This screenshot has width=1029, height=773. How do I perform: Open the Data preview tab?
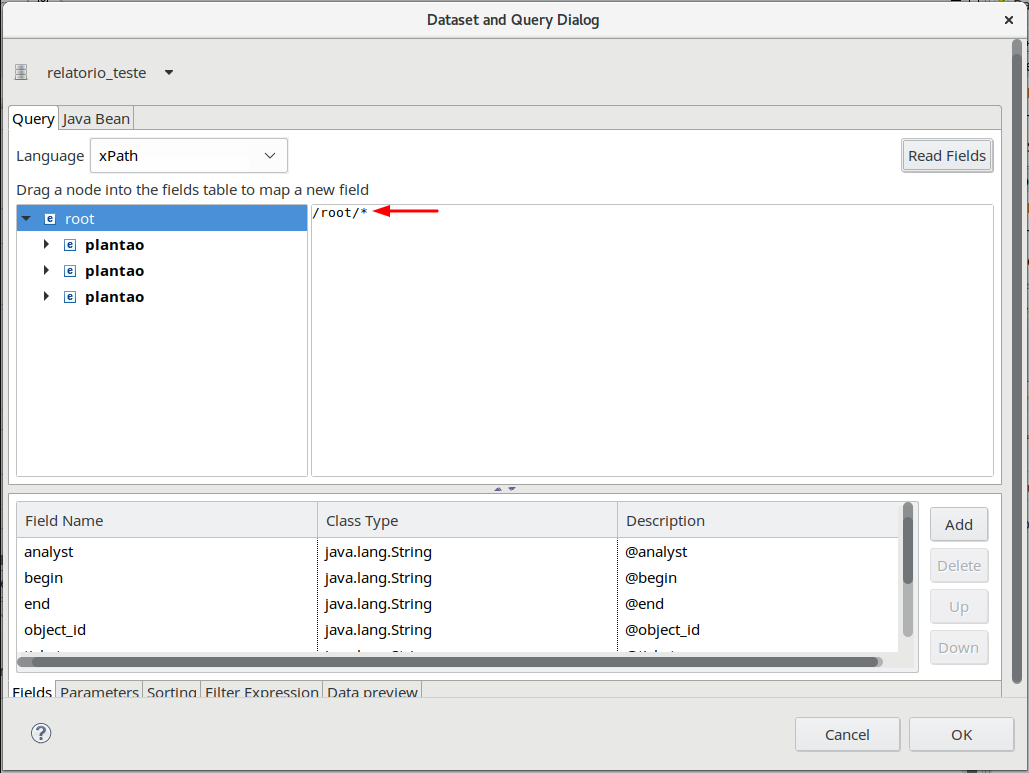point(372,692)
